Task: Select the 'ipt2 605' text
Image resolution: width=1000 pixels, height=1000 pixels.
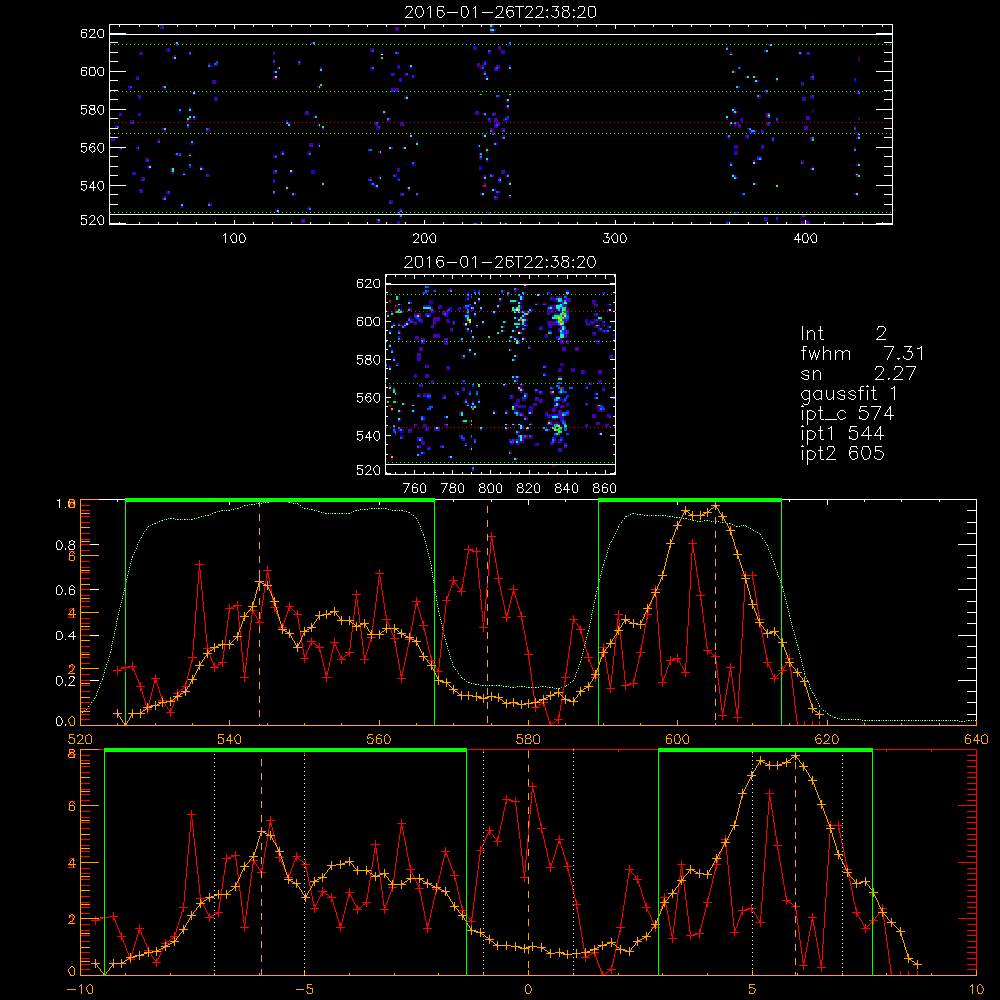Action: point(842,453)
